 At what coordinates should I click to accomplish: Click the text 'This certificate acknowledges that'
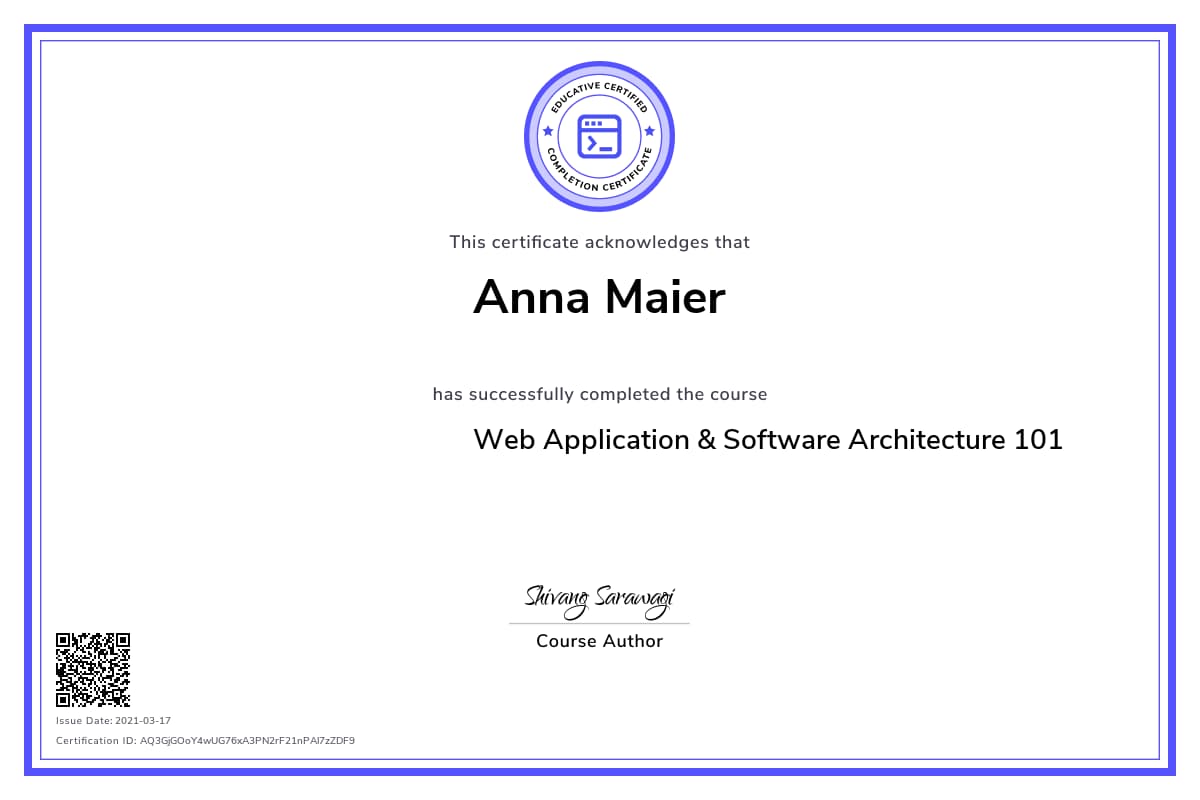[x=600, y=242]
